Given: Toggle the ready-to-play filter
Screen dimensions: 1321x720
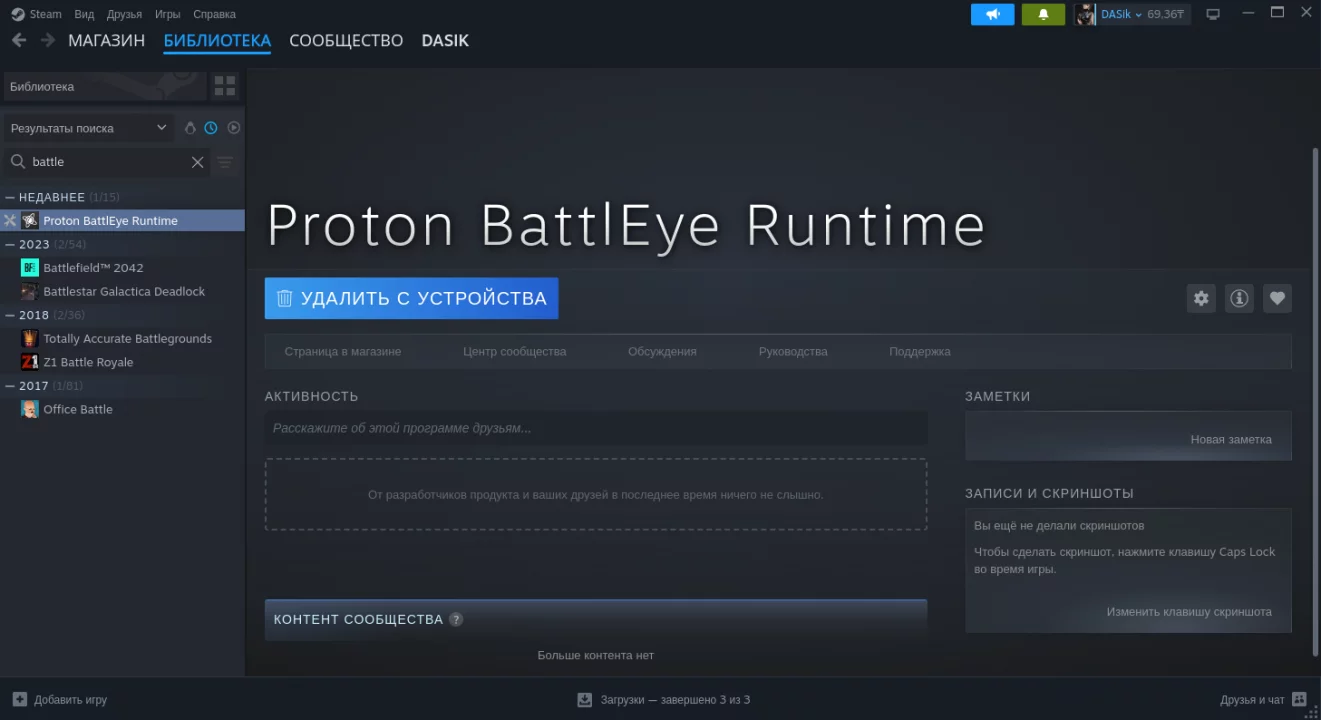Looking at the screenshot, I should click(234, 128).
